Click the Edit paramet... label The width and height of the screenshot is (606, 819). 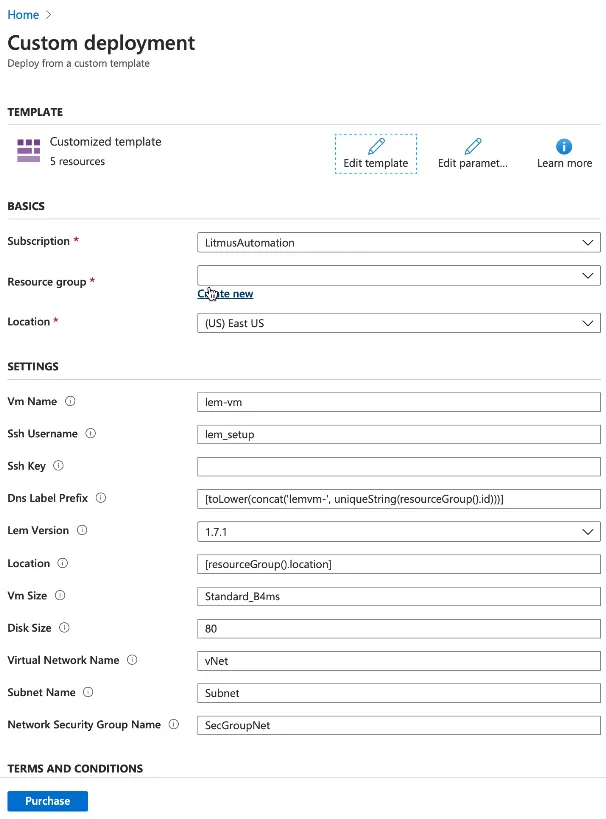[x=473, y=163]
